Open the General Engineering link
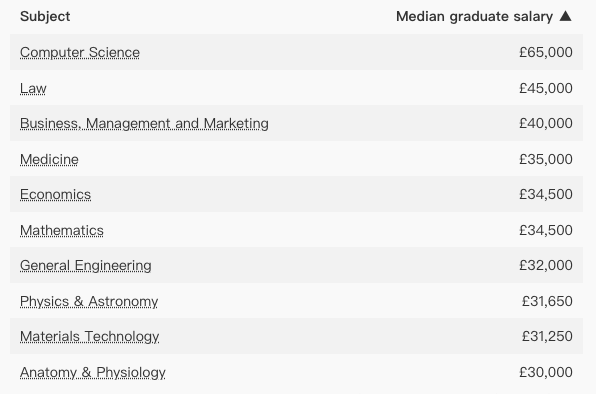 [x=86, y=266]
